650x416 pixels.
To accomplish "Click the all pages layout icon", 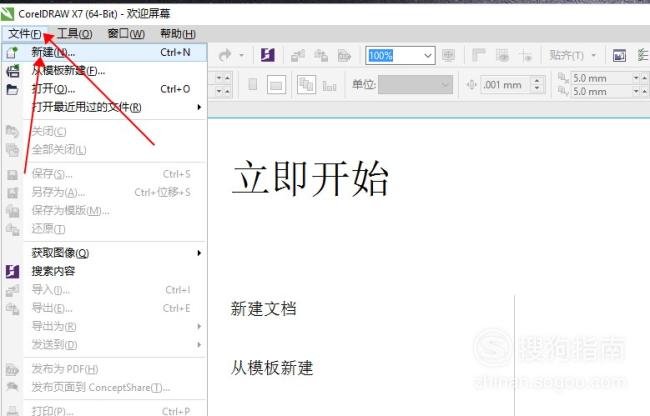I will tap(306, 85).
